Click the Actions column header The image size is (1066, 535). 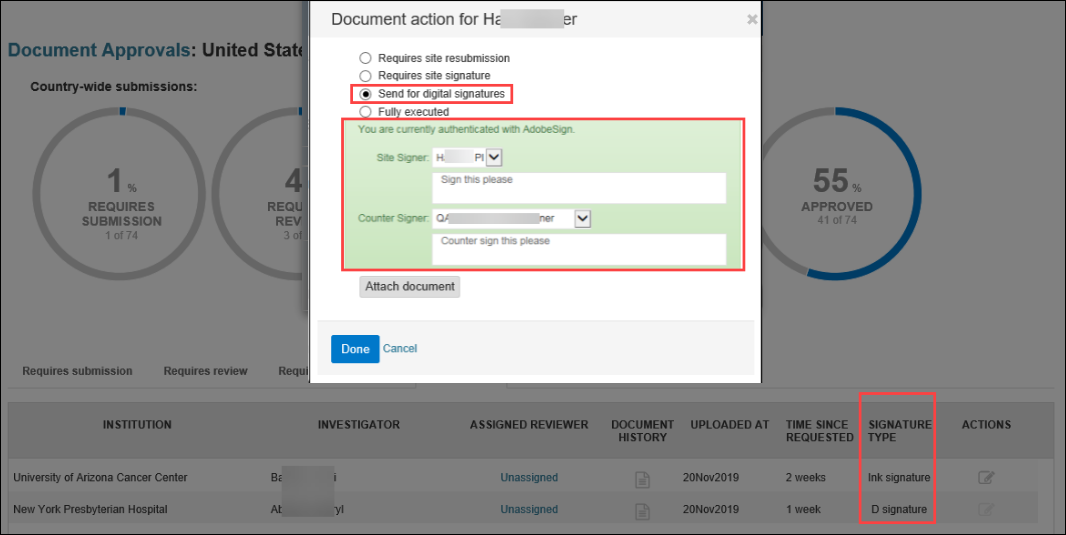pyautogui.click(x=986, y=425)
